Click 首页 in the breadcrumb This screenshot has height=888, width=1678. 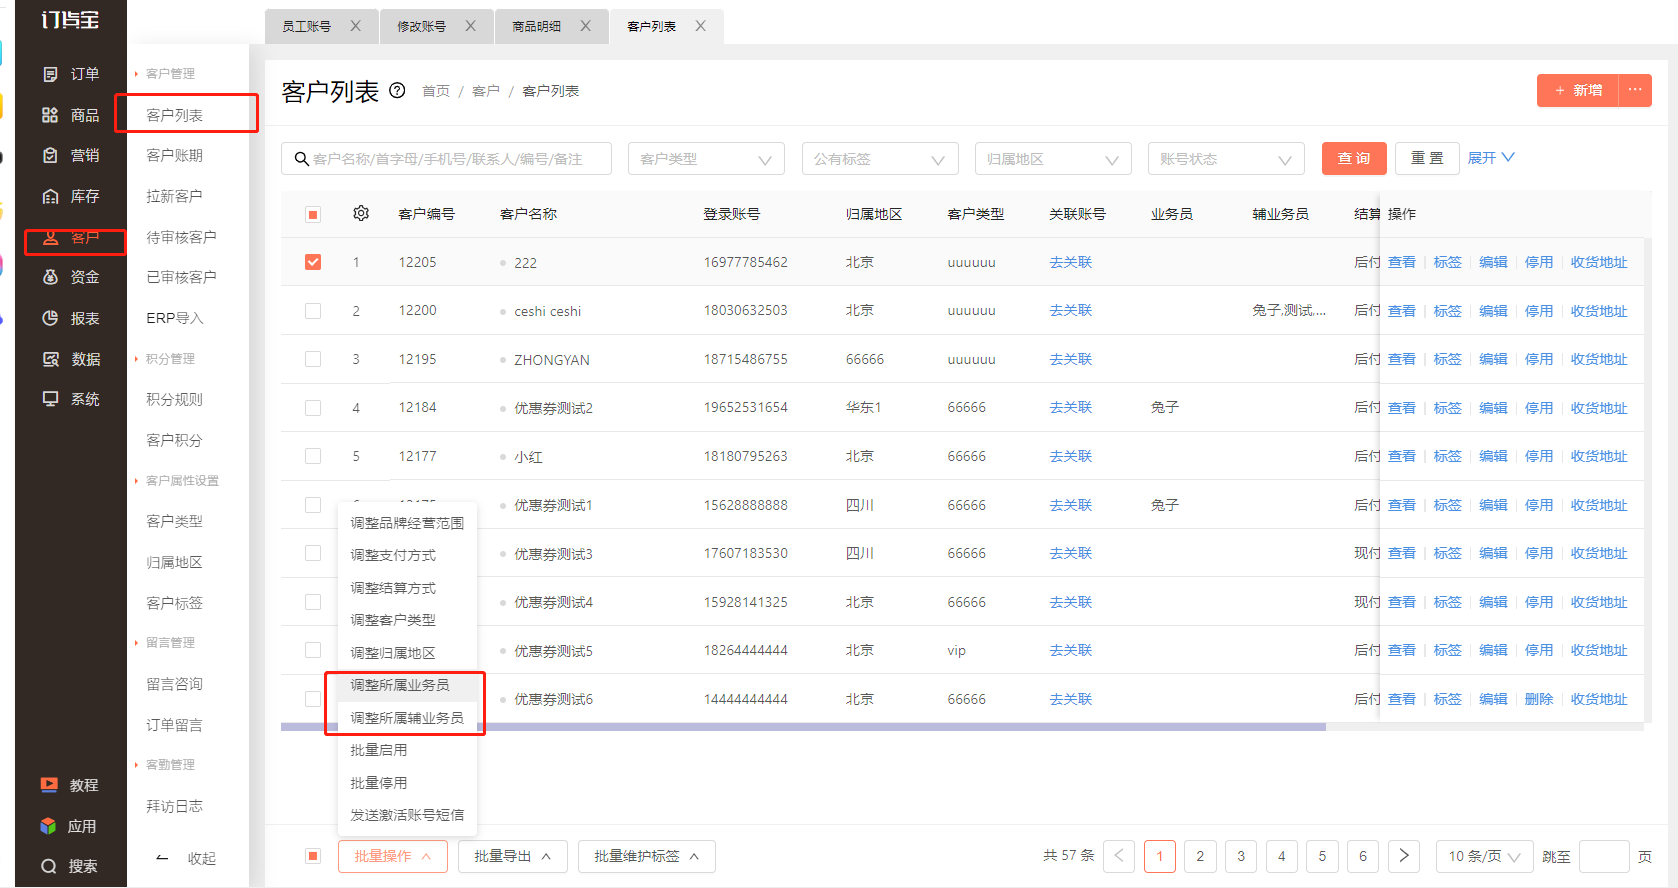[x=436, y=91]
